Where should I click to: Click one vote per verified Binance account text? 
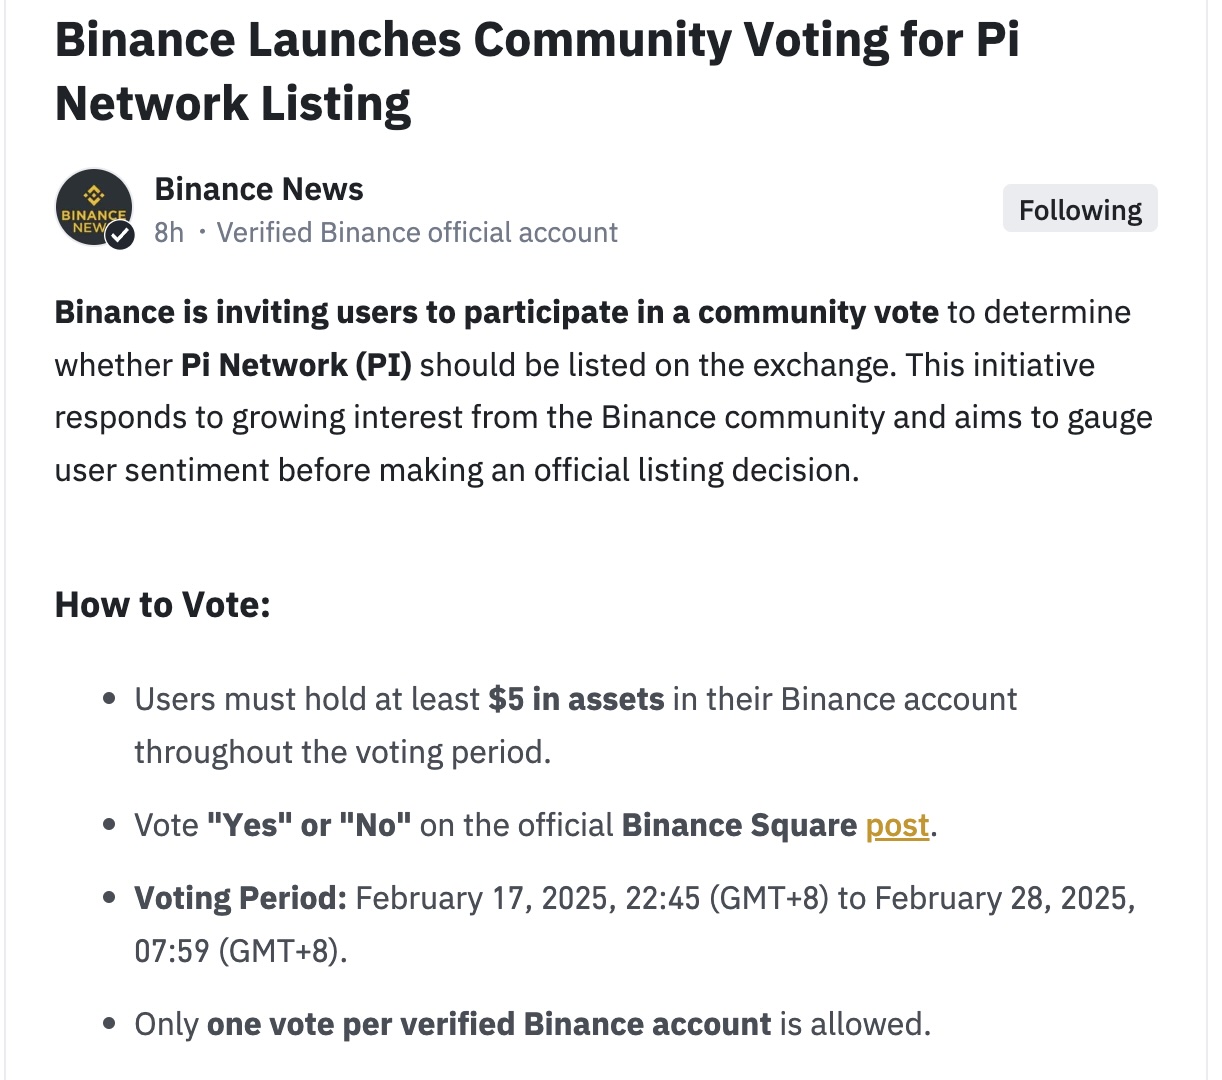[489, 1024]
